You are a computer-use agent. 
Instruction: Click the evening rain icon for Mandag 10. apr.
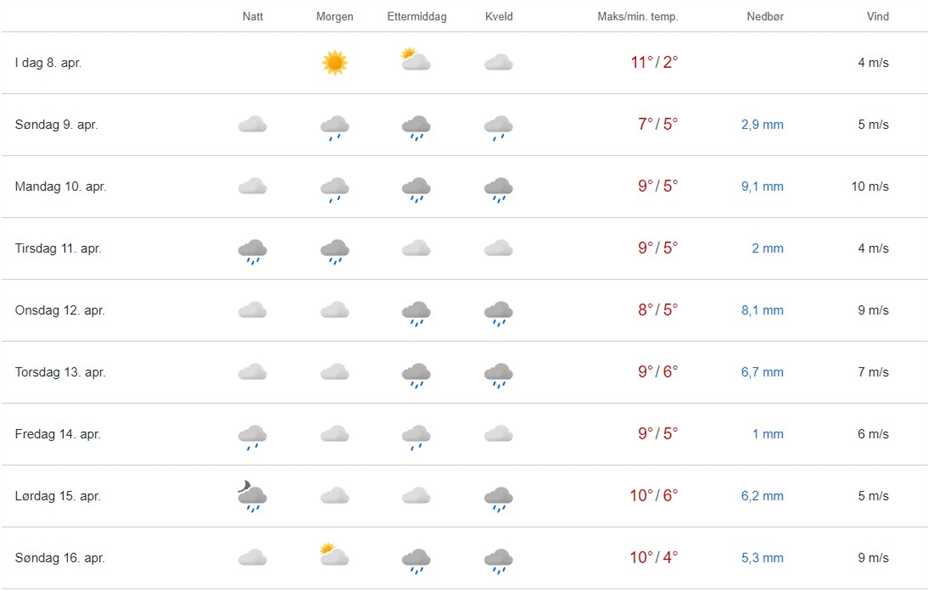[498, 188]
